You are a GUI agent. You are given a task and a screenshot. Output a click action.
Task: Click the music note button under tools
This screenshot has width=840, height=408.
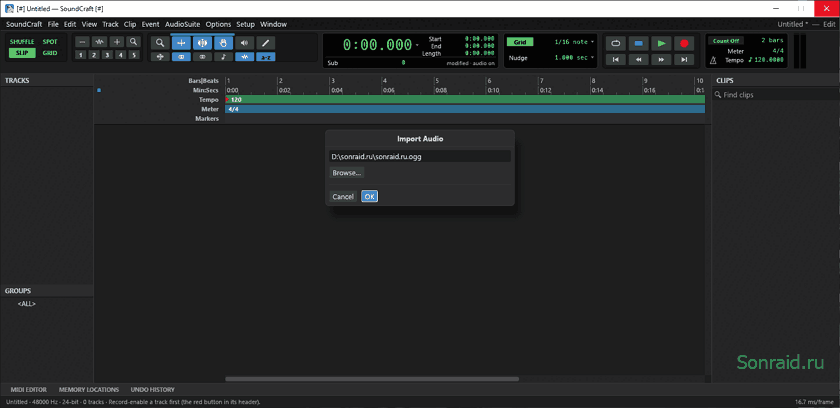223,56
